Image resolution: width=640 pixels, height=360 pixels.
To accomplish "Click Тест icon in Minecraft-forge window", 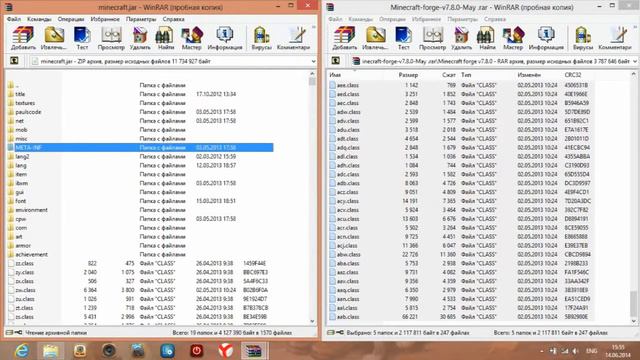I will point(403,38).
